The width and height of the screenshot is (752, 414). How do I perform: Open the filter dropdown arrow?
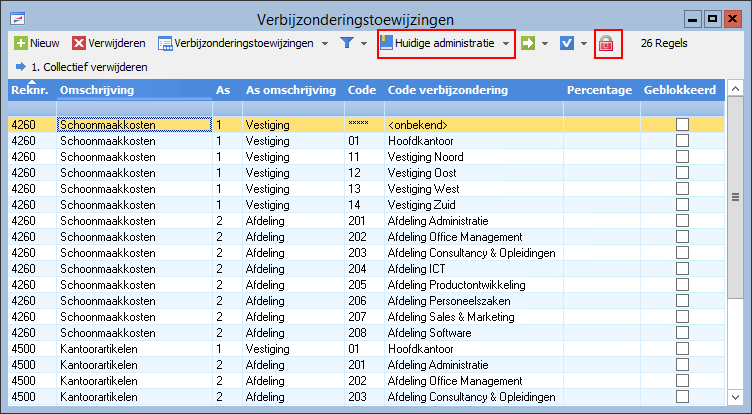point(364,44)
